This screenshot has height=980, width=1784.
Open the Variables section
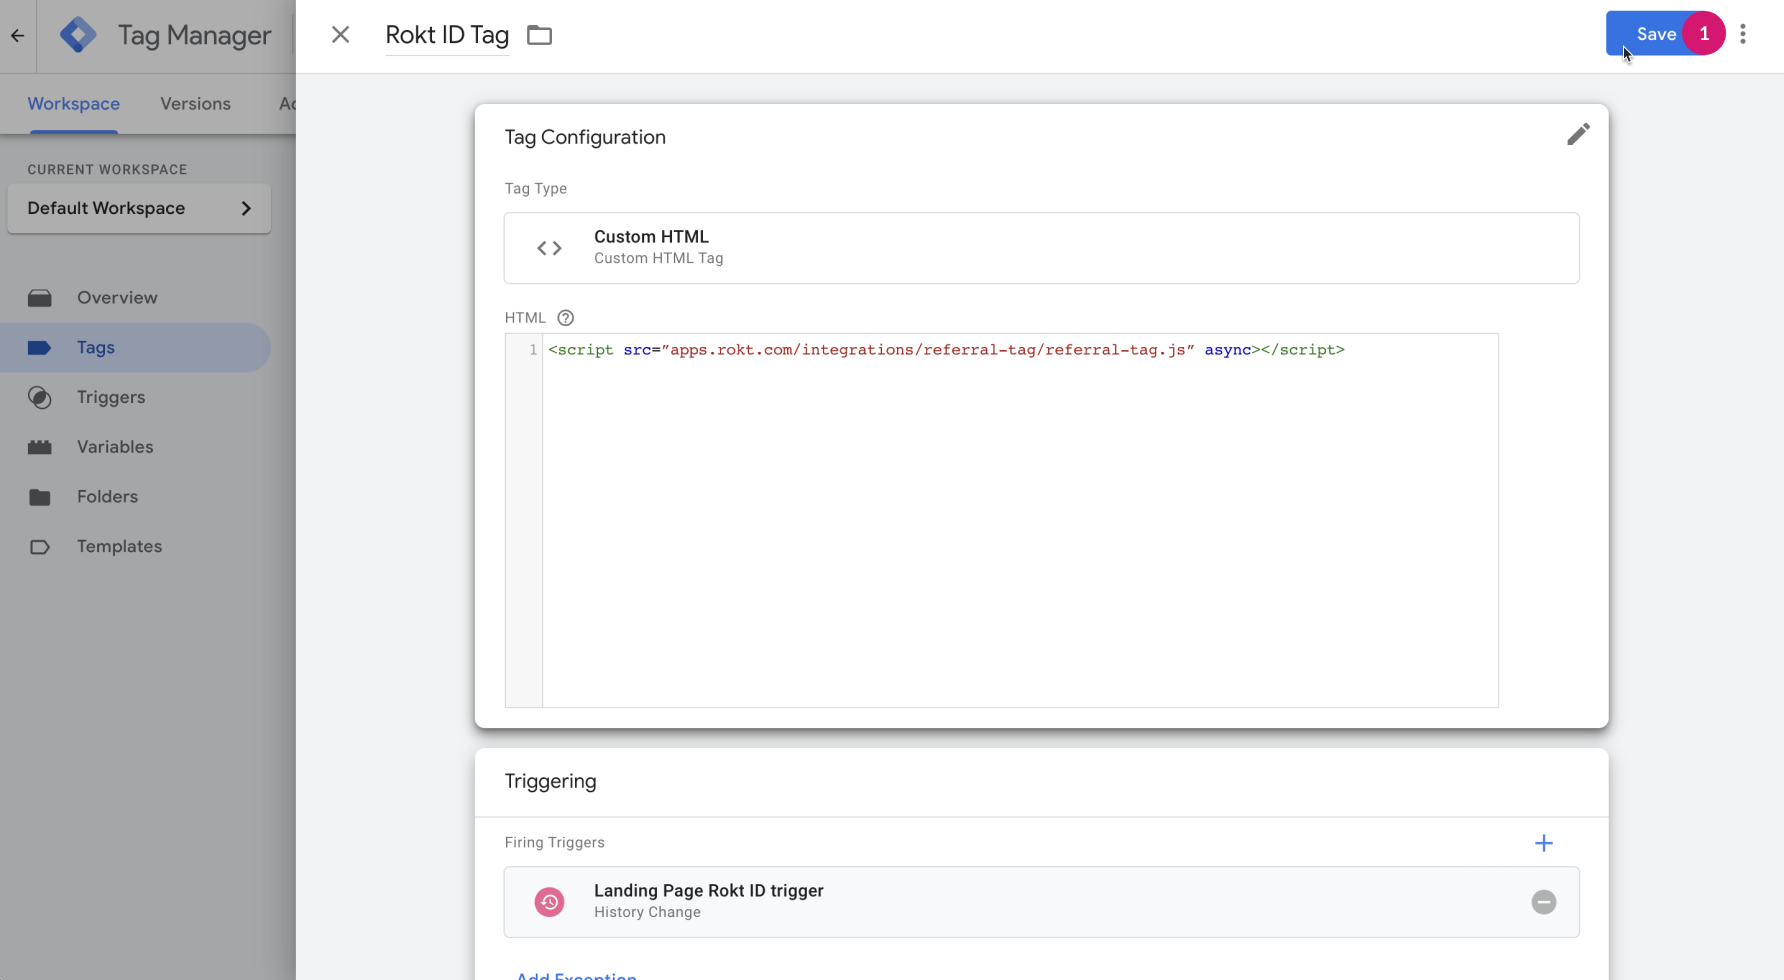pyautogui.click(x=135, y=447)
